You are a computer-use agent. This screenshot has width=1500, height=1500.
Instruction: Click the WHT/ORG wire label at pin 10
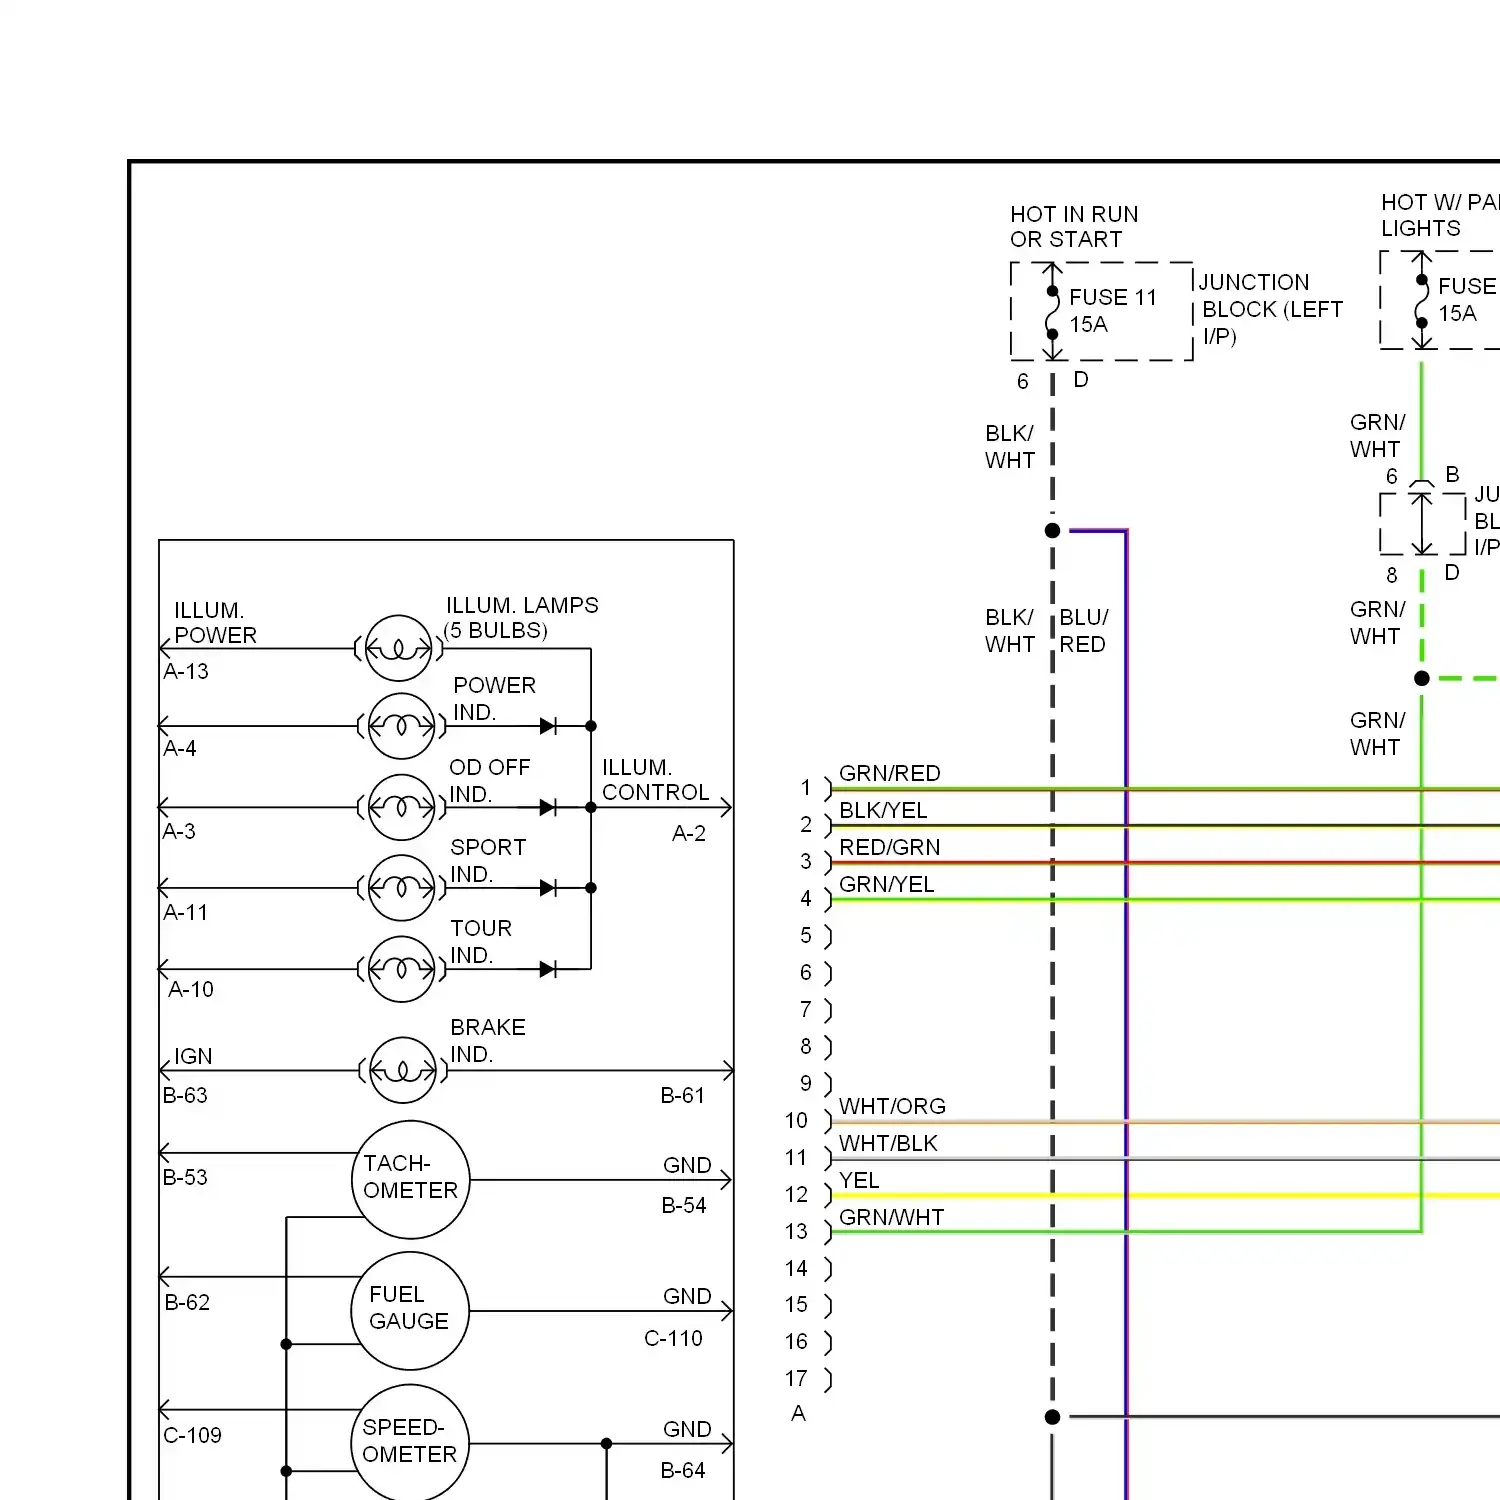892,1107
